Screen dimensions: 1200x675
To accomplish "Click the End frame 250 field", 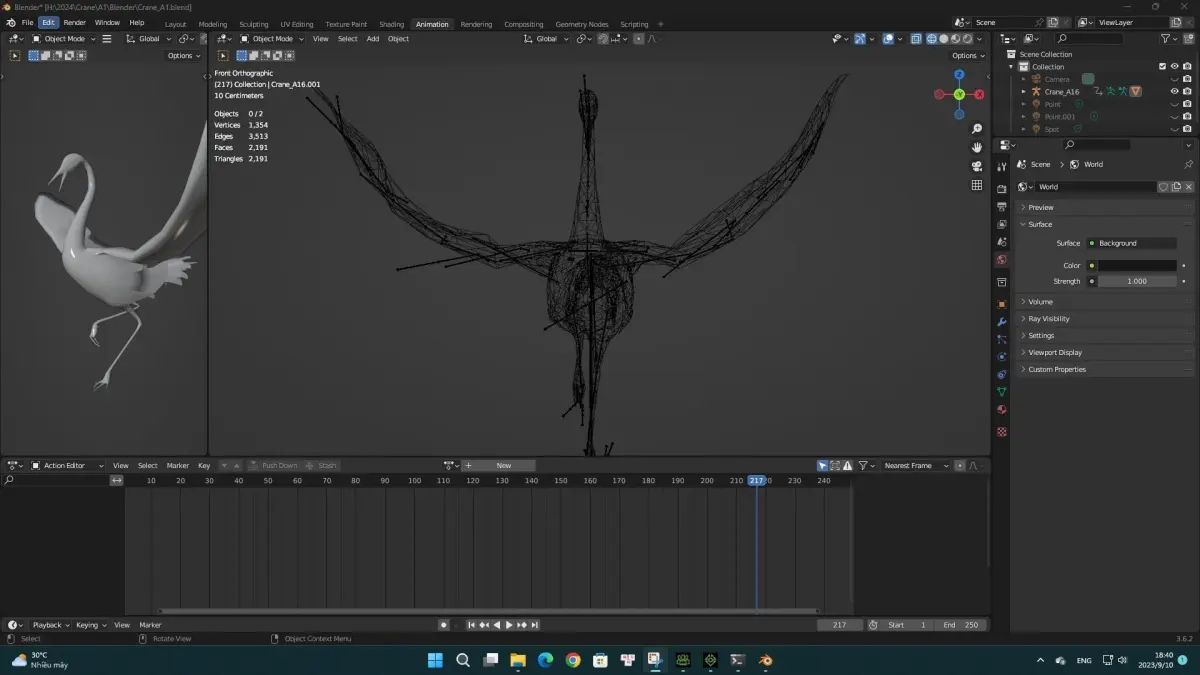I will point(960,625).
